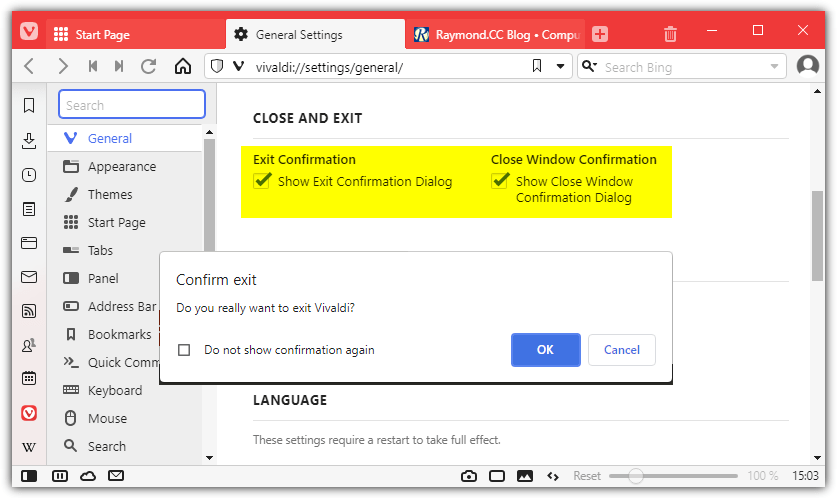
Task: Open the Contacts panel
Action: tap(29, 345)
